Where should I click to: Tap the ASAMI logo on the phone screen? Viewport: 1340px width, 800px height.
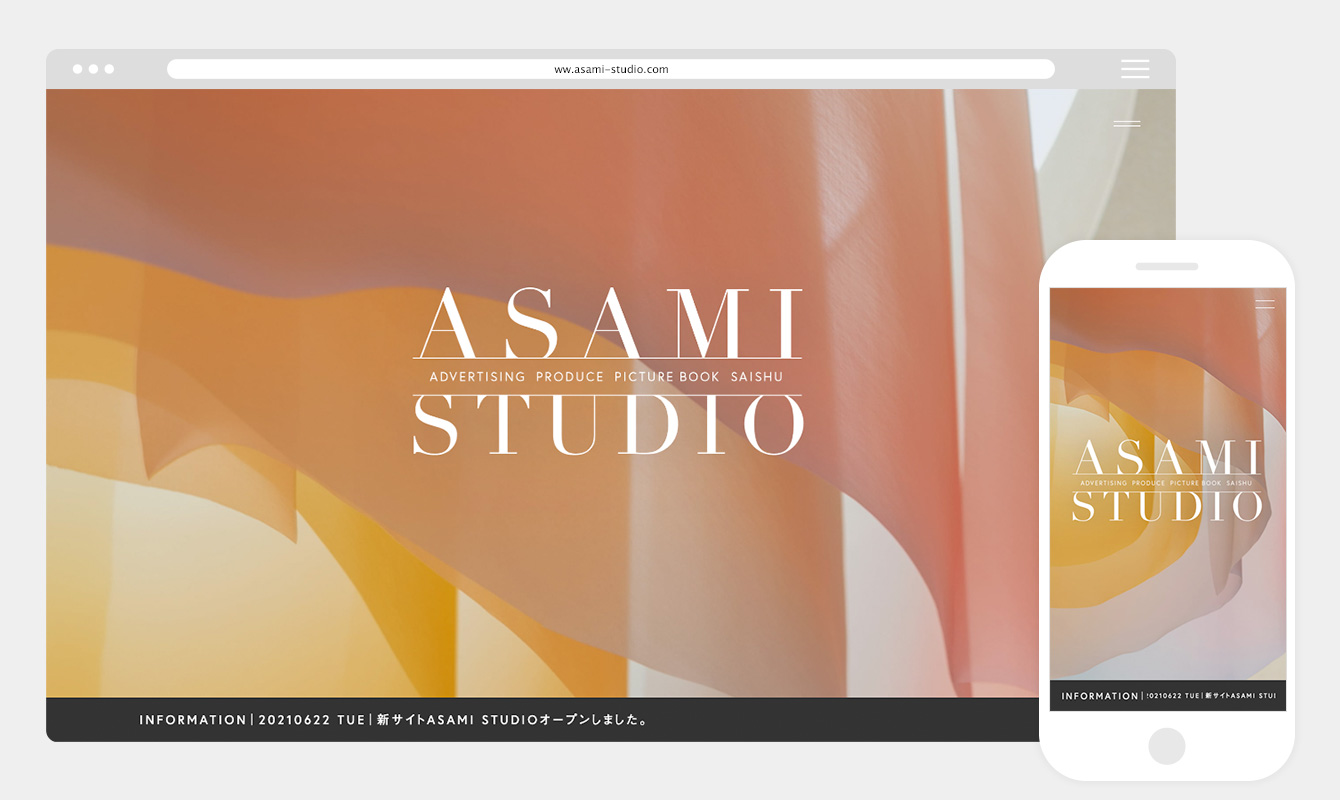1167,459
